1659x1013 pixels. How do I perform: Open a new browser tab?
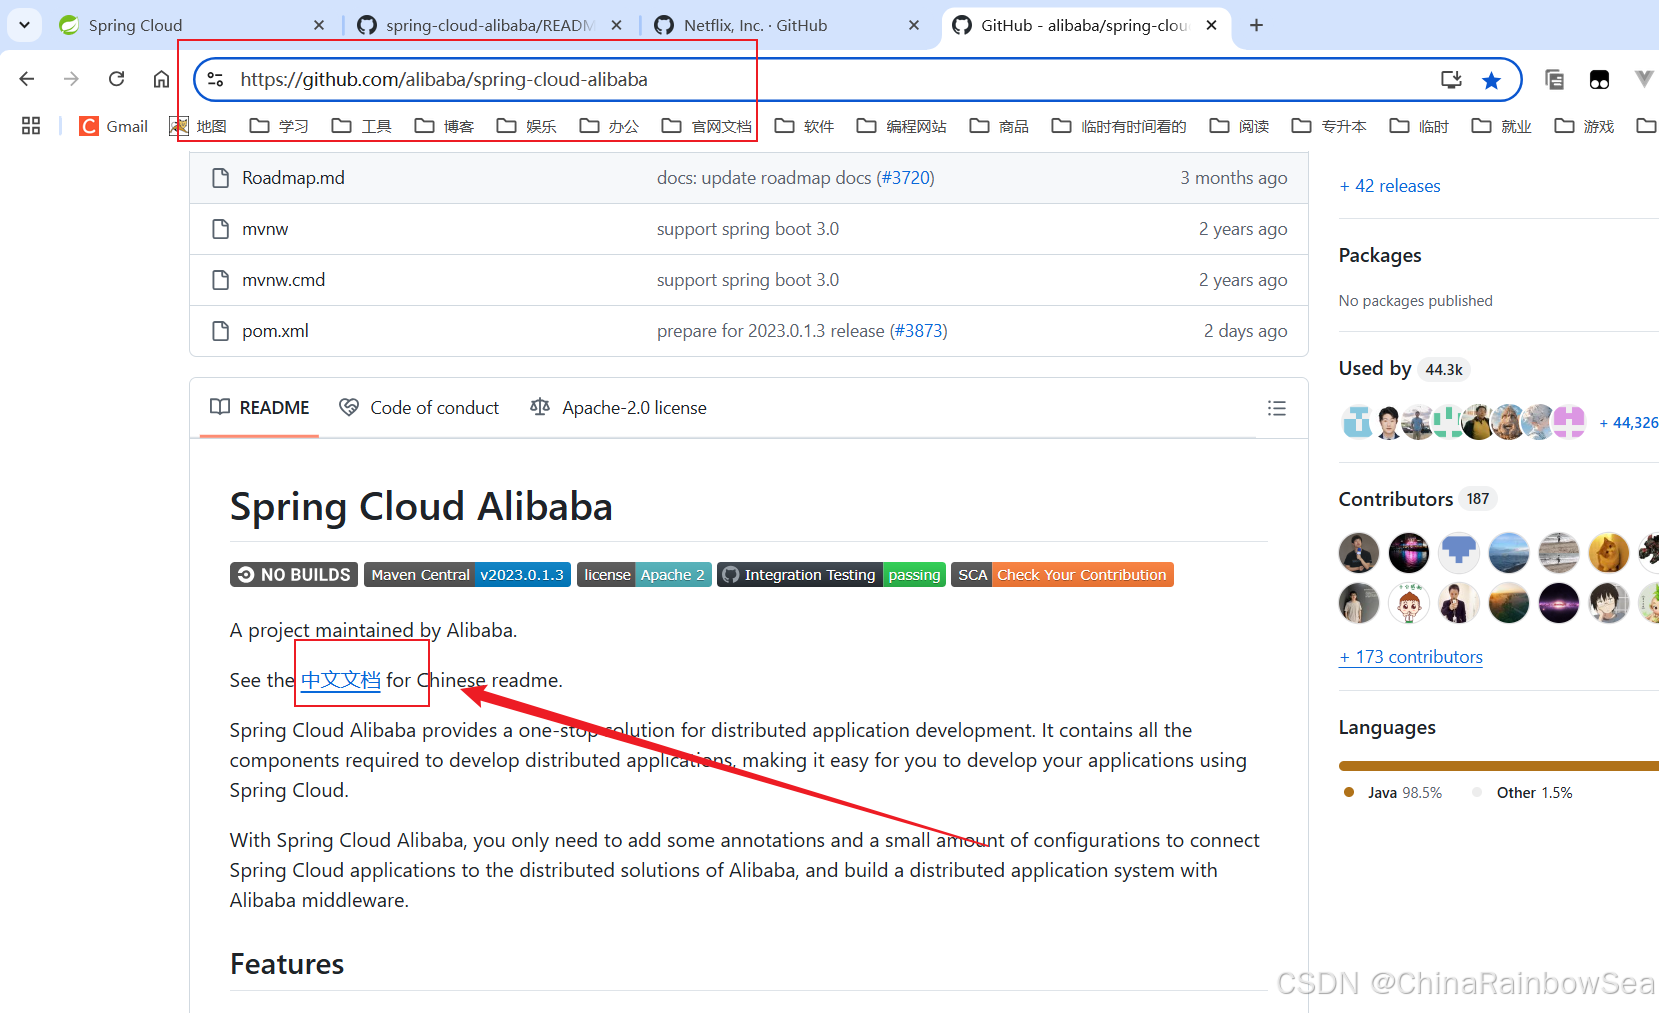point(1257,25)
